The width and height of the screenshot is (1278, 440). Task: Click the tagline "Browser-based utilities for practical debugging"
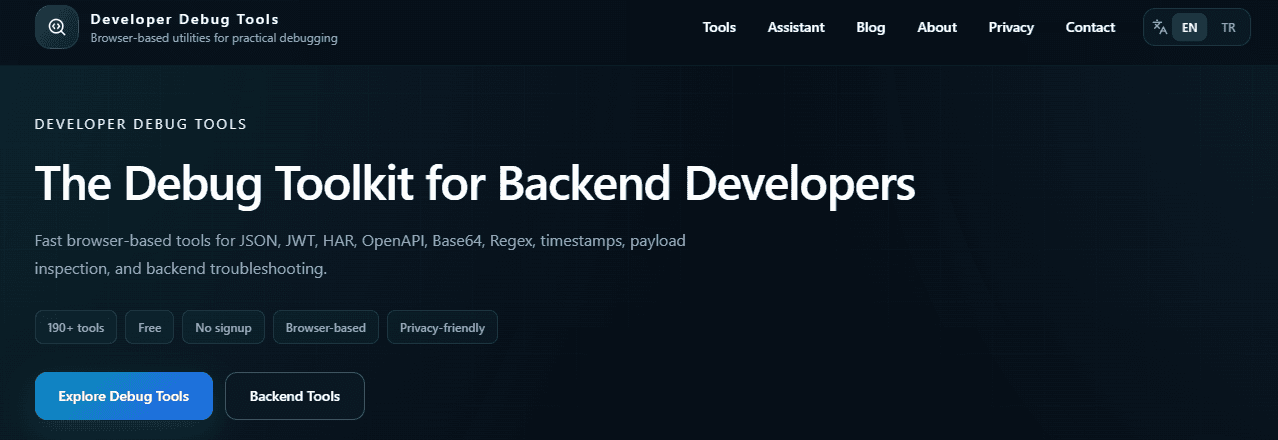(214, 39)
